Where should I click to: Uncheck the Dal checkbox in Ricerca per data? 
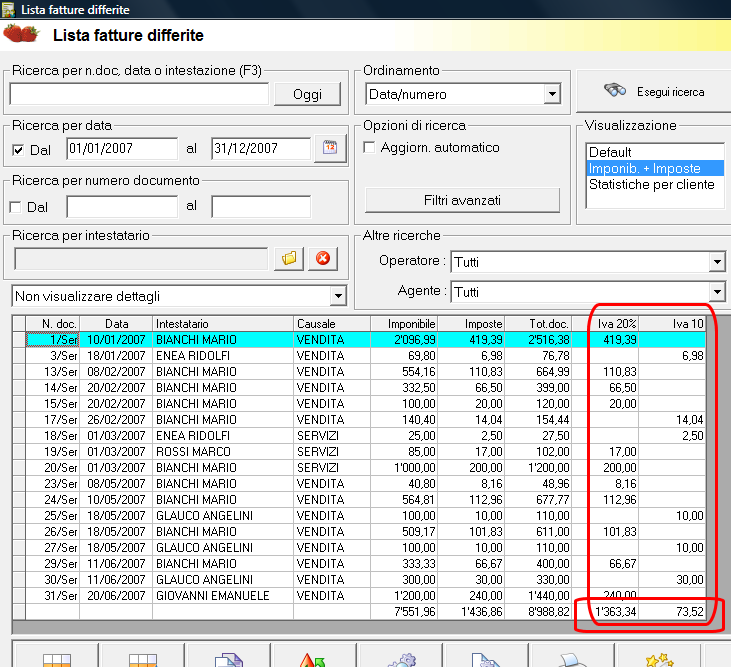coord(18,150)
